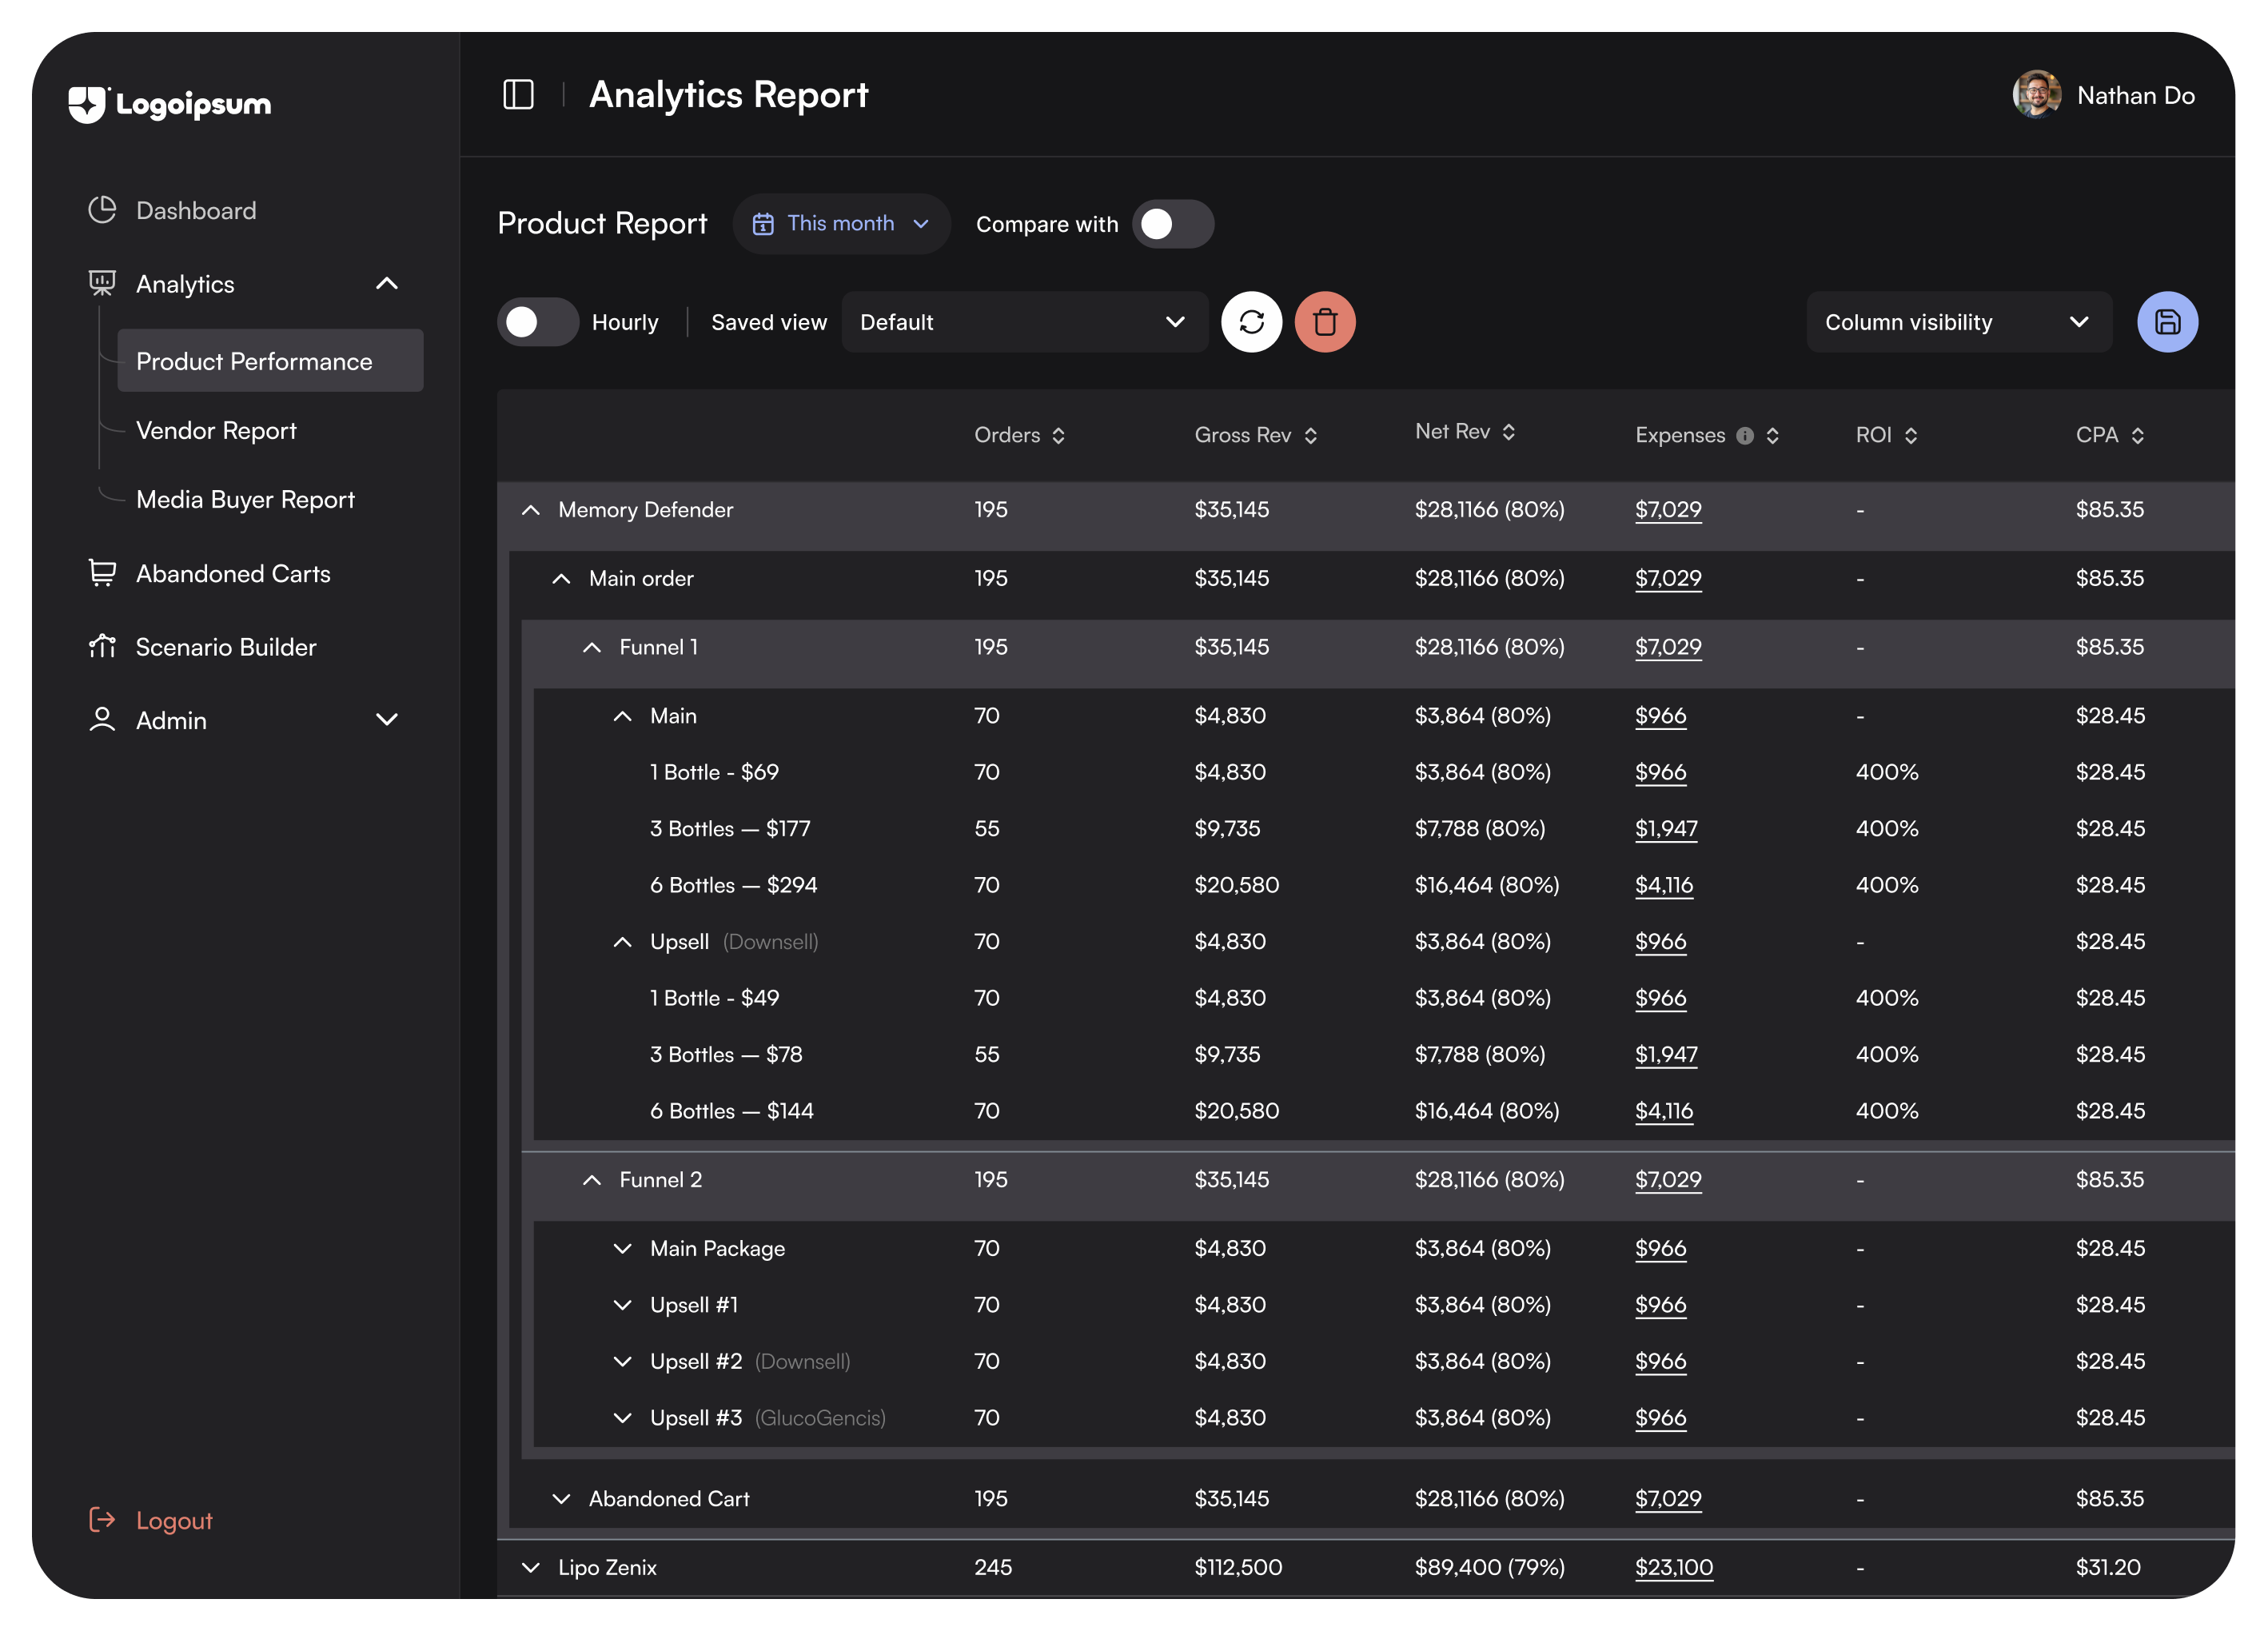2268x1631 pixels.
Task: Open the Vendor Report menu item
Action: coord(216,431)
